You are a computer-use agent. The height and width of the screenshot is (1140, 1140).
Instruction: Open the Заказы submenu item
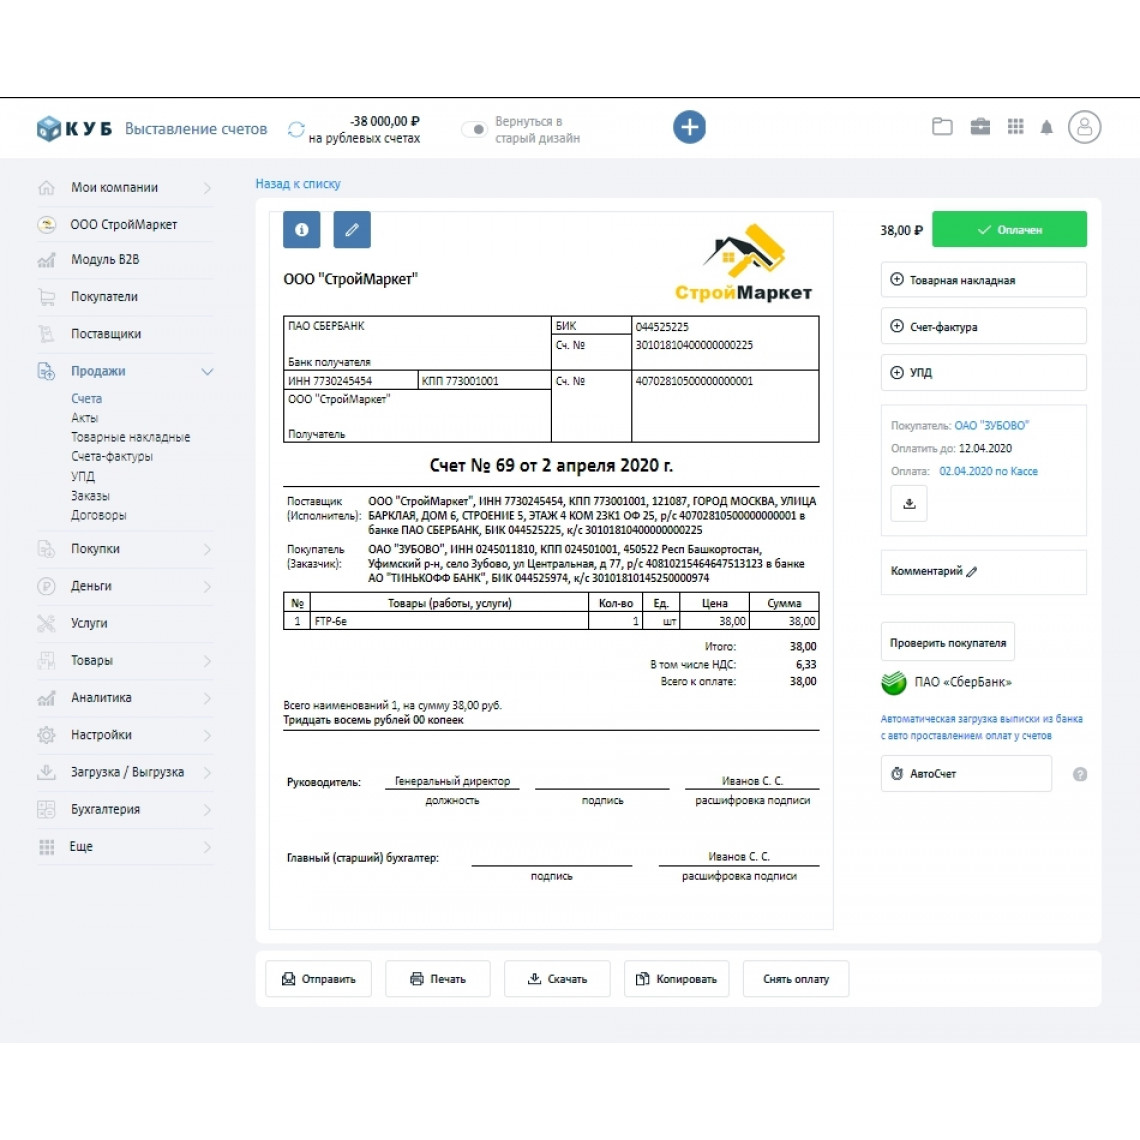(x=90, y=496)
